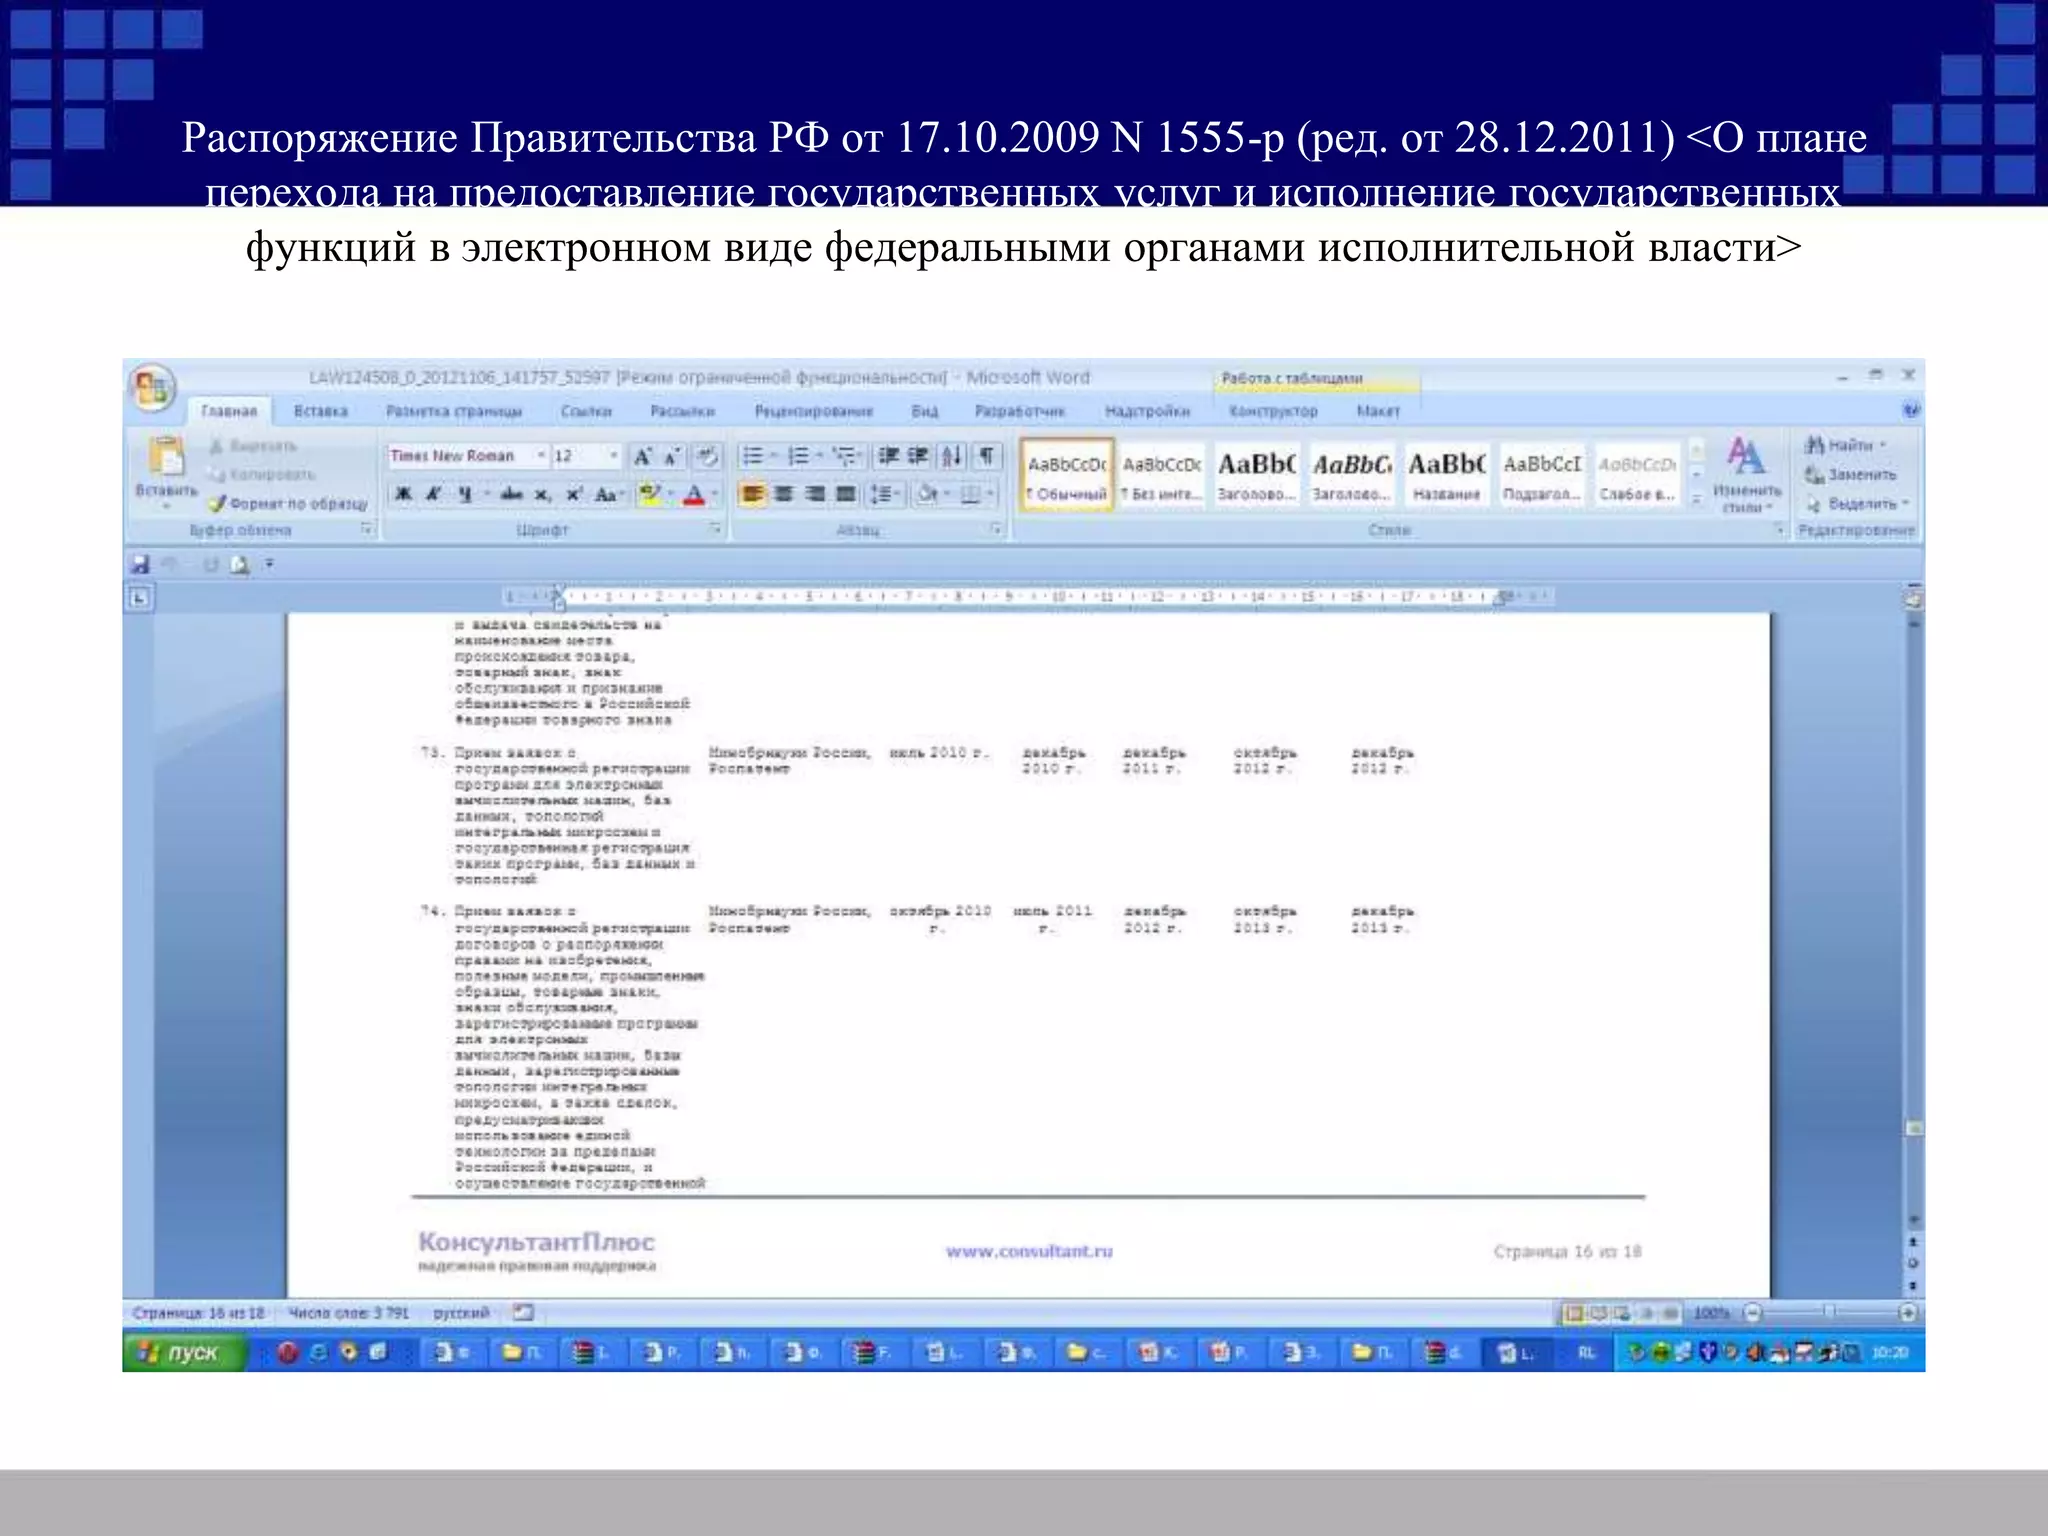Toggle the show paragraph marks (¶) button
Viewport: 2048px width, 1536px height.
[x=986, y=457]
